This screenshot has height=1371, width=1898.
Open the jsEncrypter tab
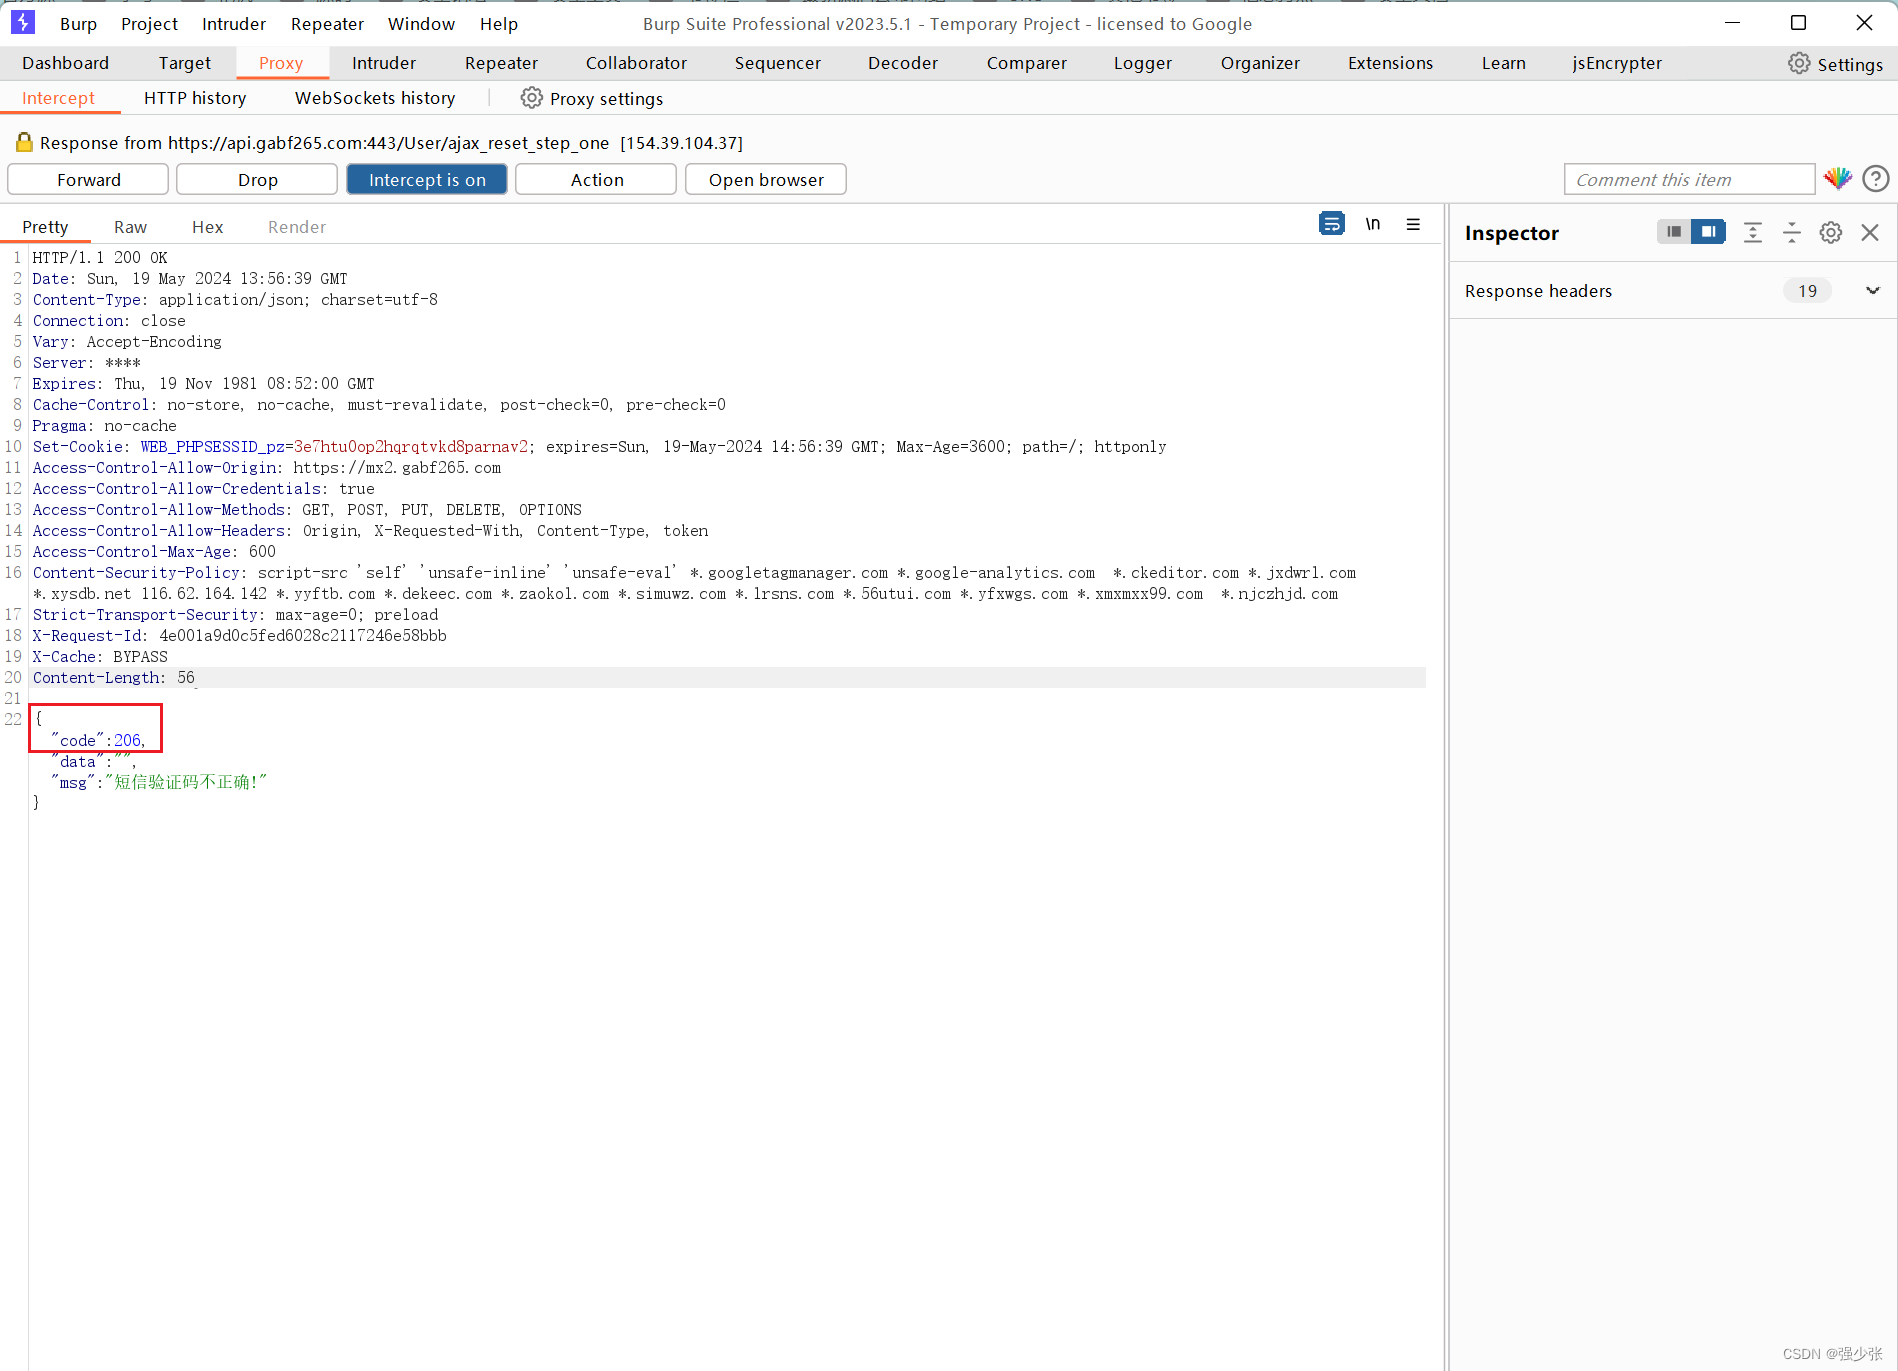click(1616, 63)
